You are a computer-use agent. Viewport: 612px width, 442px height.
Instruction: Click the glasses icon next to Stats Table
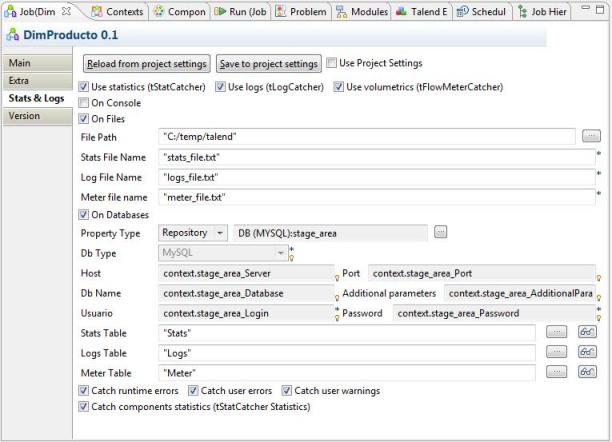pyautogui.click(x=587, y=332)
